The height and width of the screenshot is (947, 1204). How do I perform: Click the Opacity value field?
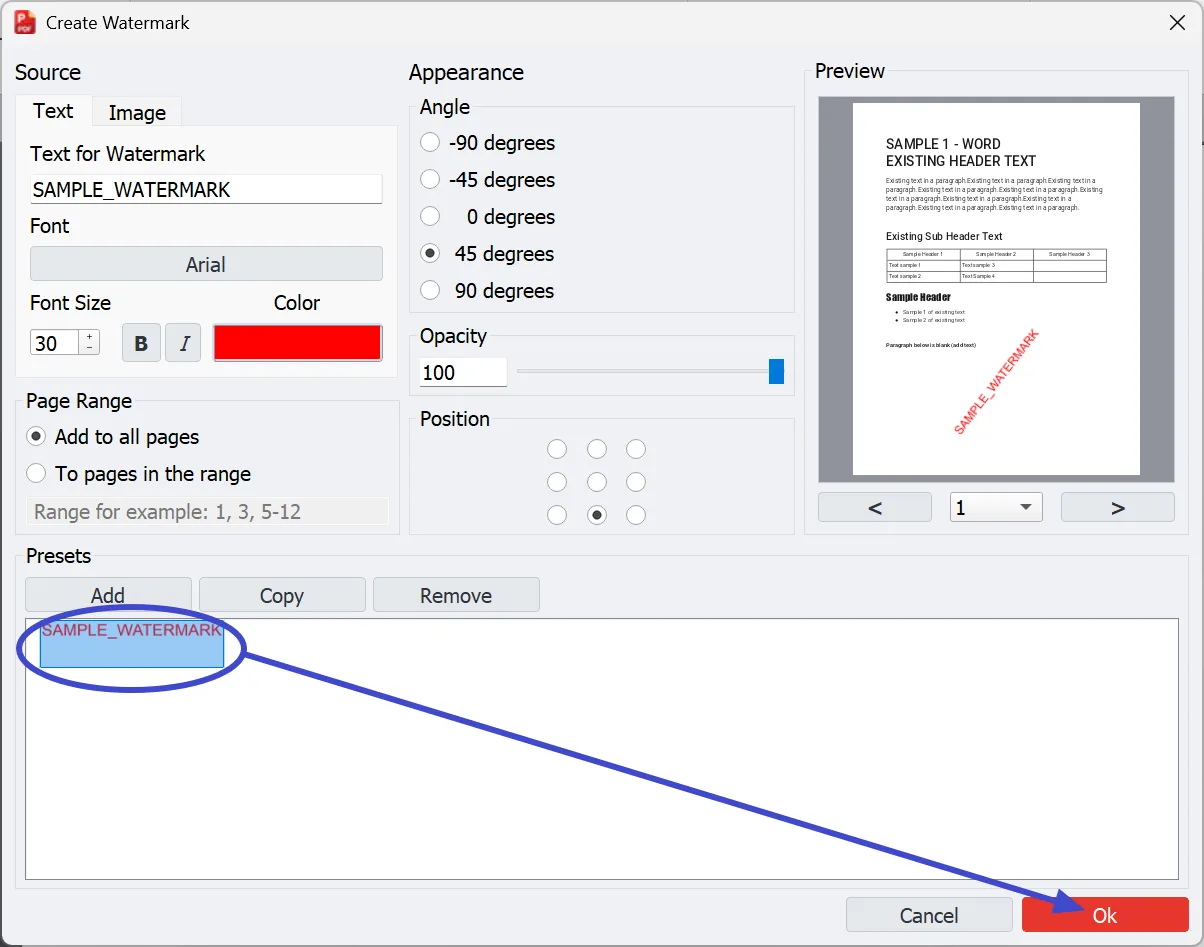tap(463, 372)
